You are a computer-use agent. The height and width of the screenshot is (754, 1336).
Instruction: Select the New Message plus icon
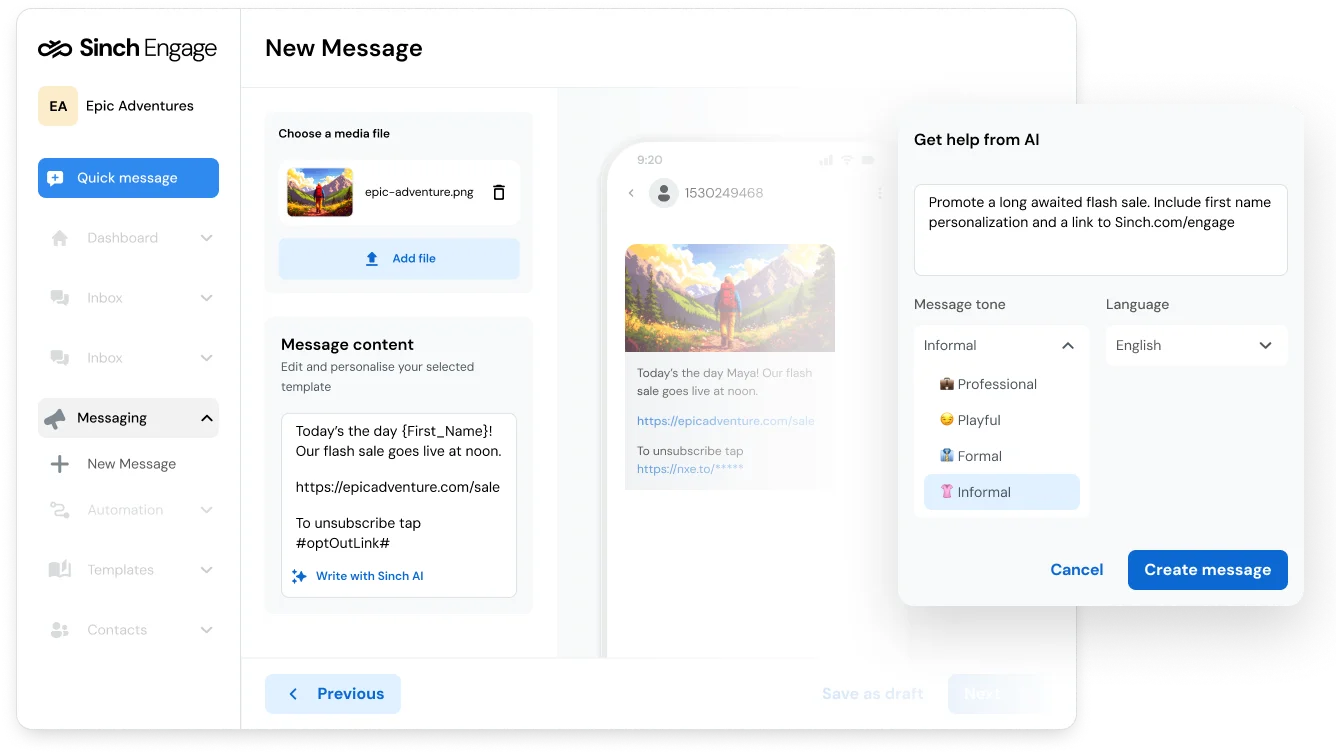(x=60, y=463)
